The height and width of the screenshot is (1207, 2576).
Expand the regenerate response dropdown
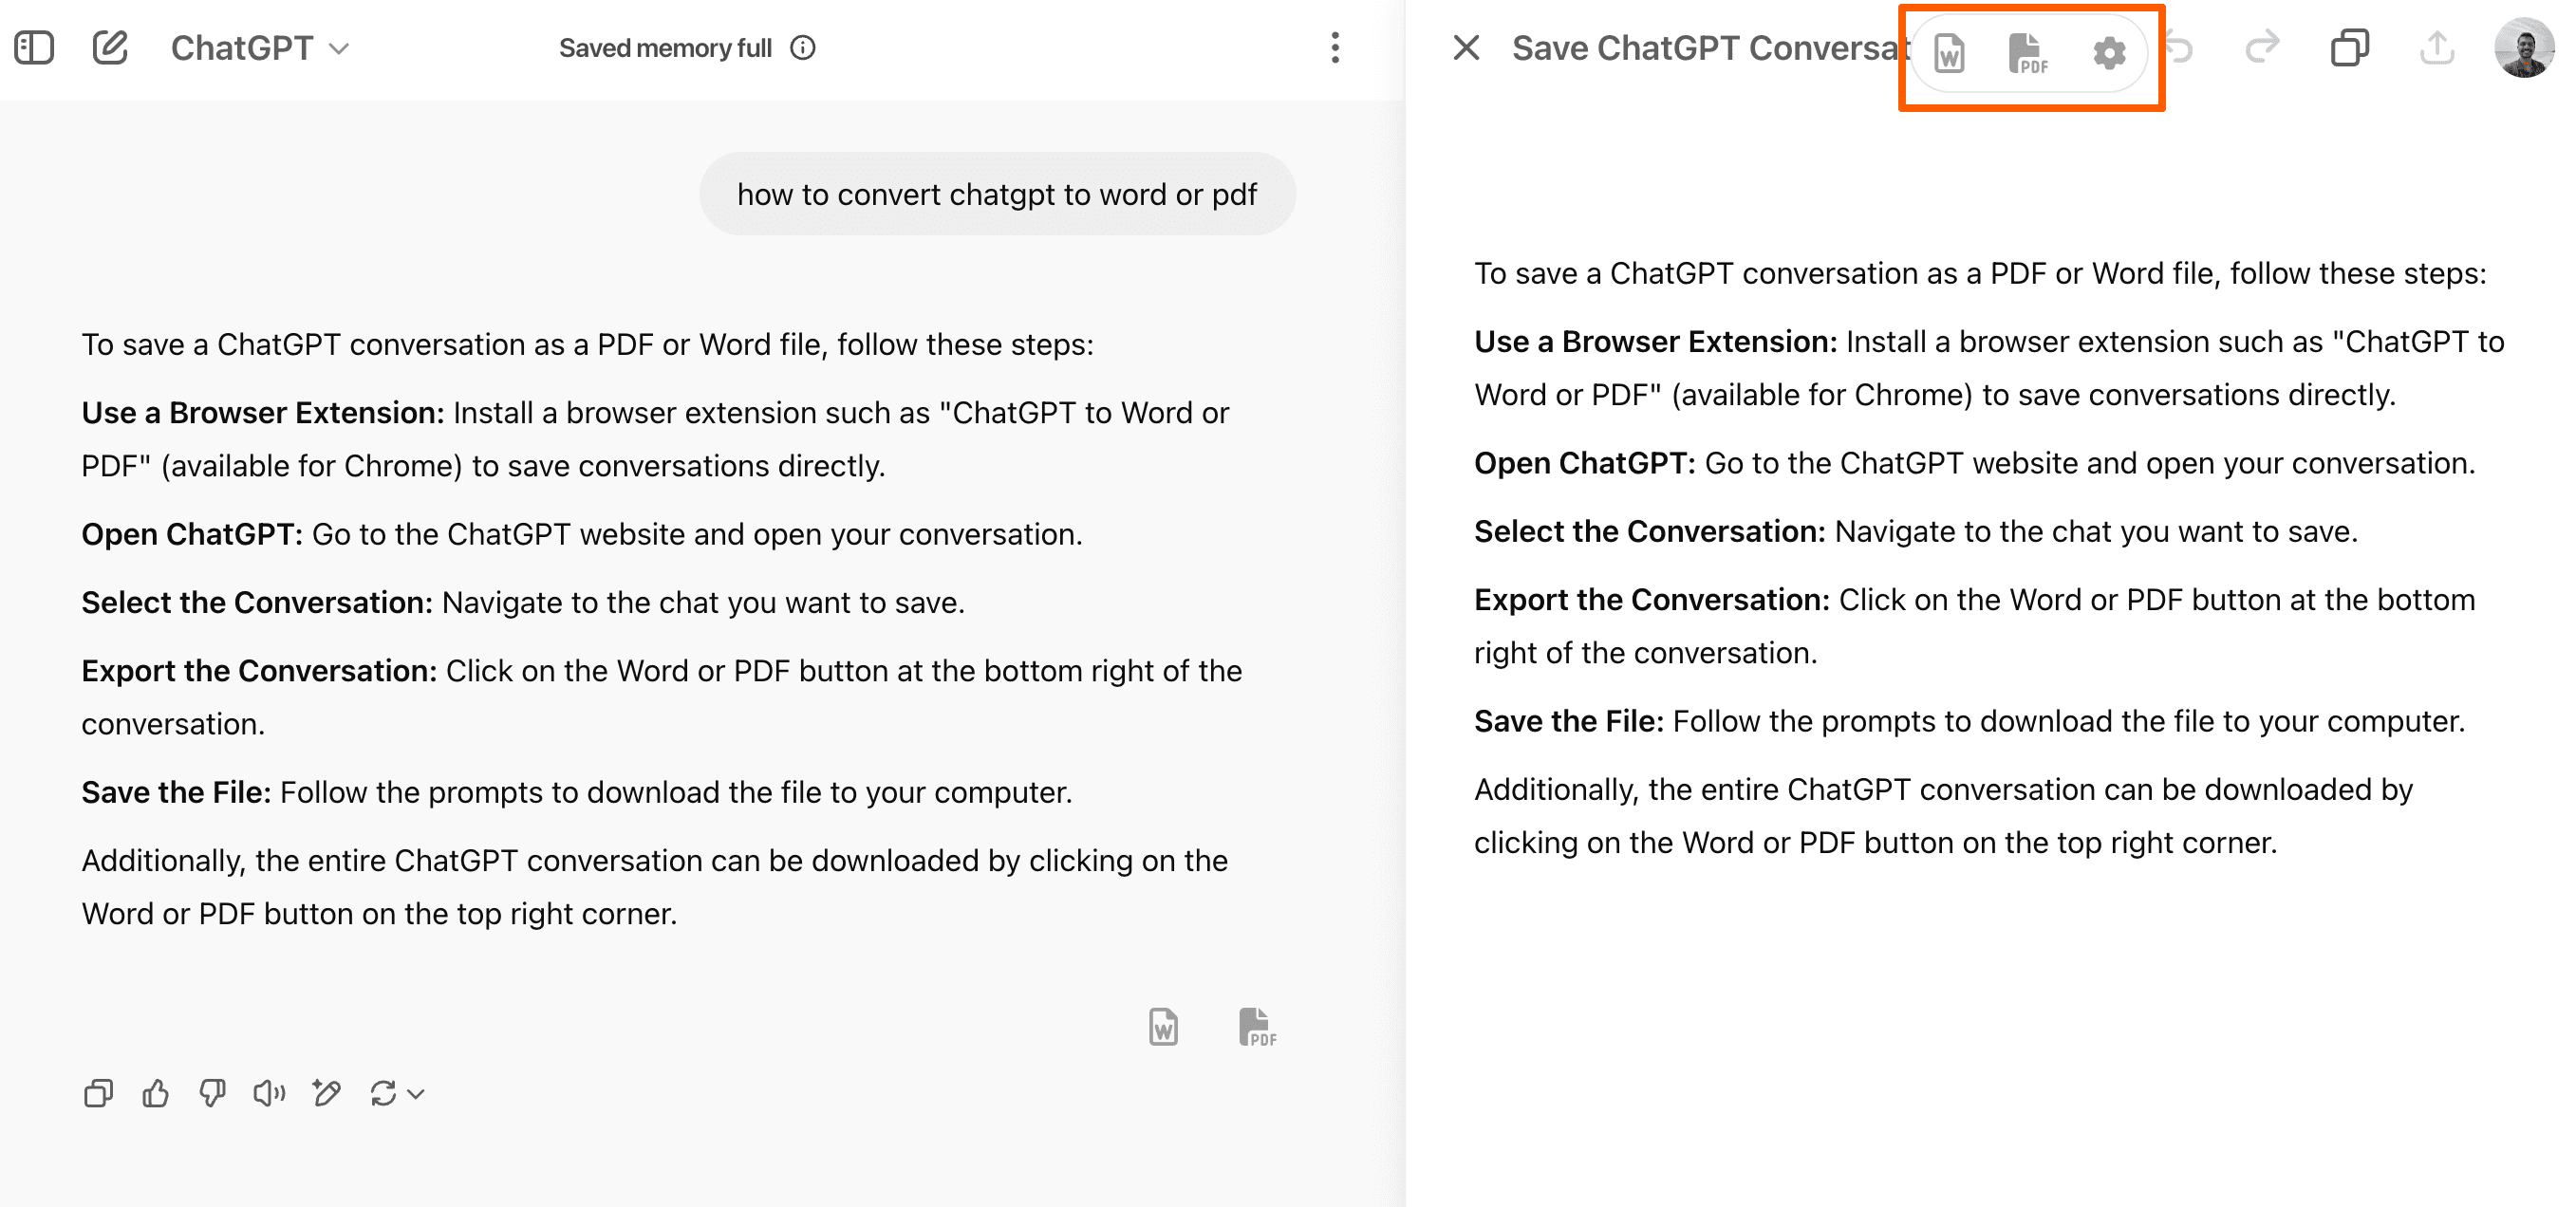(x=416, y=1094)
